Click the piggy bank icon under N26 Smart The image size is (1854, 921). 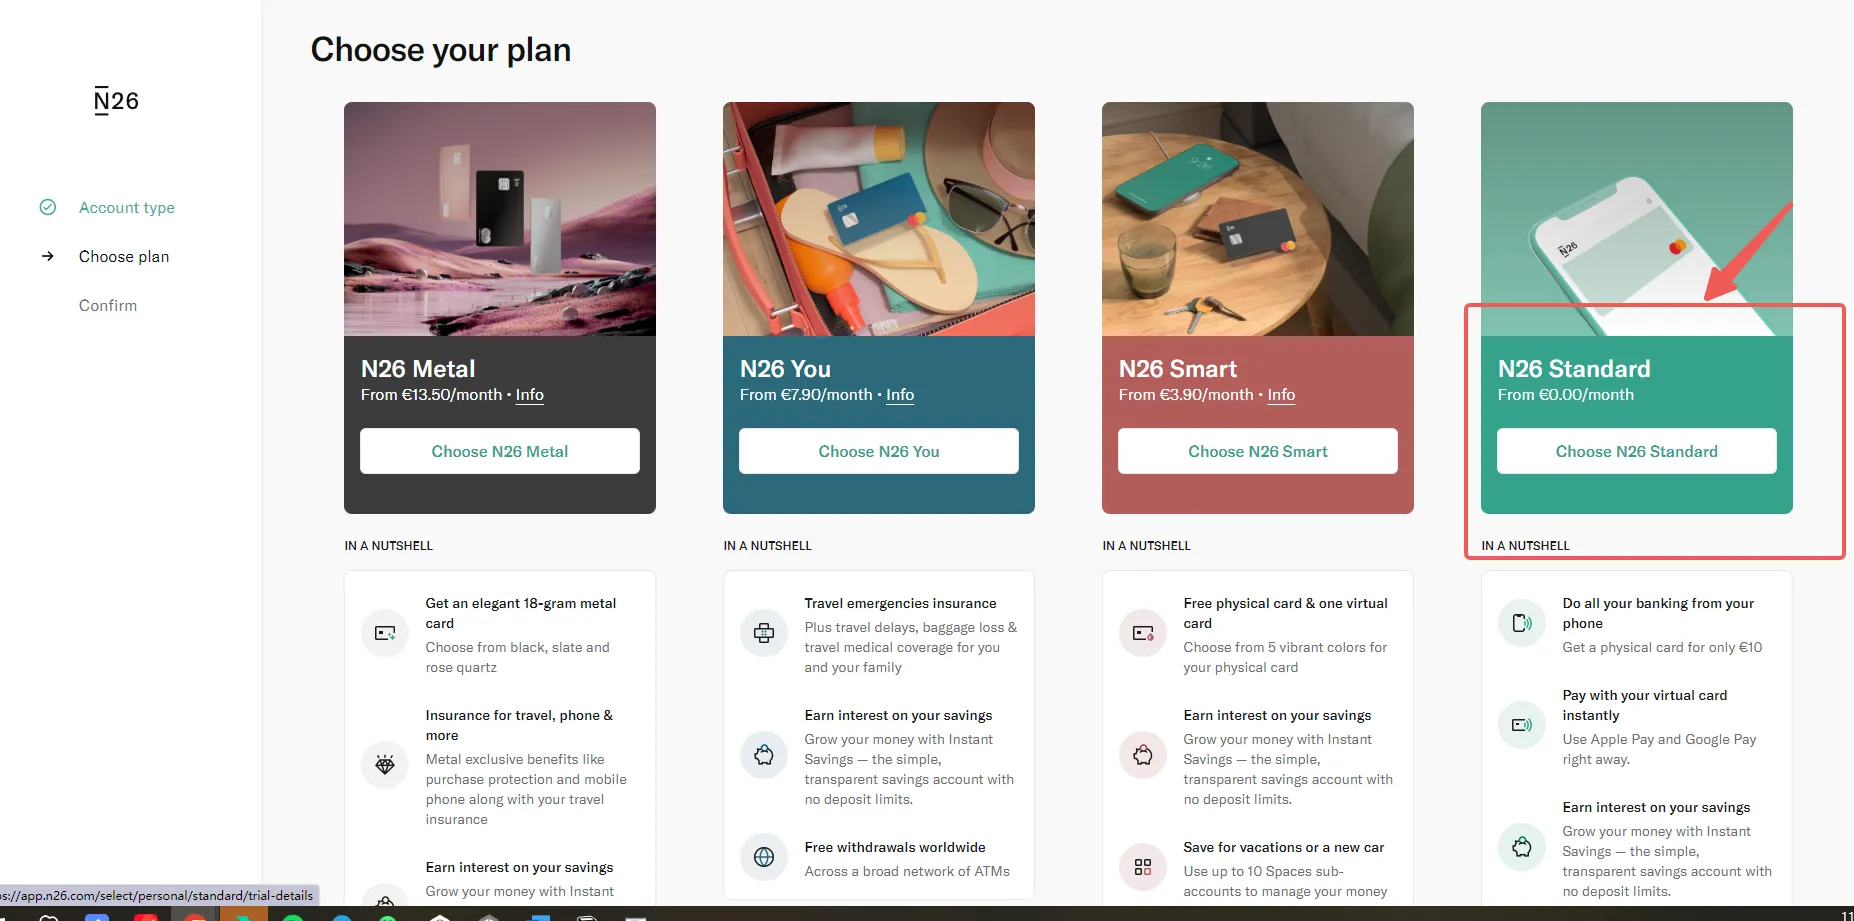[1143, 755]
